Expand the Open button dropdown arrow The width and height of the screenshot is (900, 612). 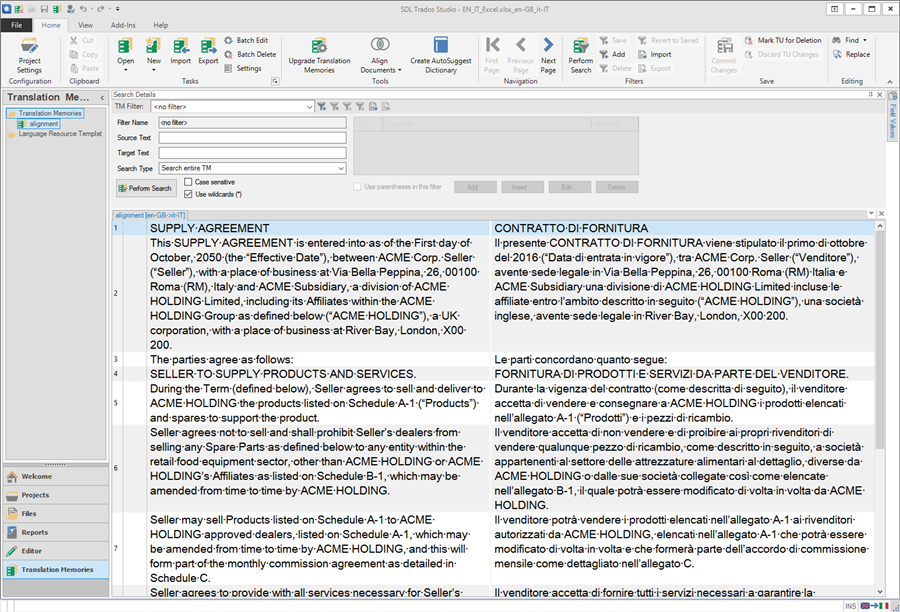(125, 70)
